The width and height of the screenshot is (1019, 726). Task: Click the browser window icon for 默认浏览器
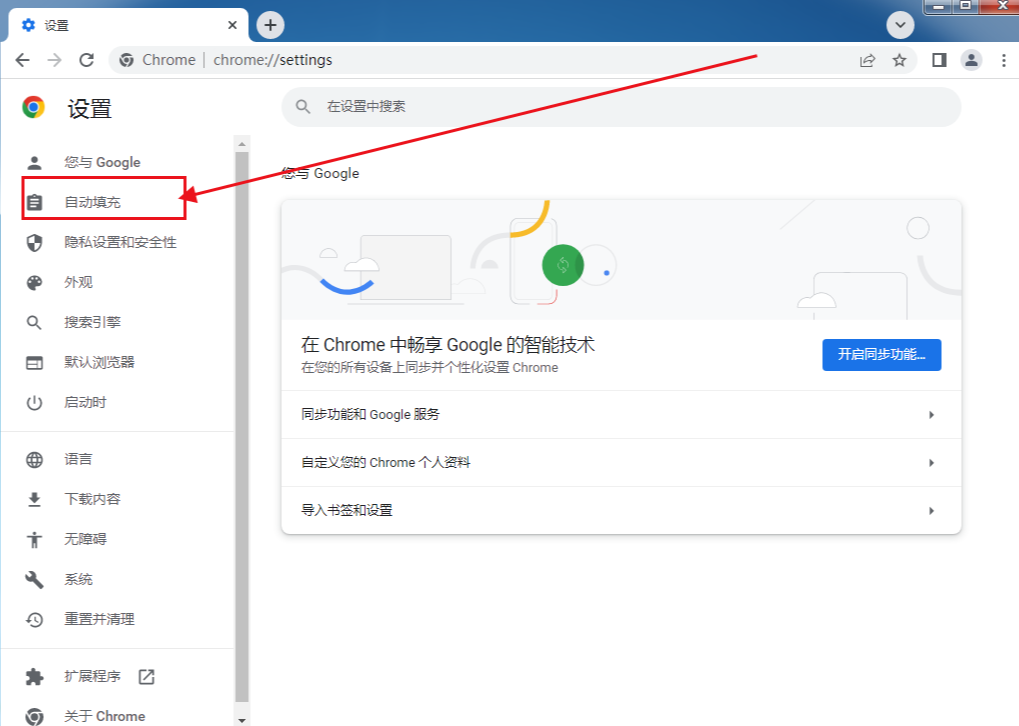click(34, 363)
